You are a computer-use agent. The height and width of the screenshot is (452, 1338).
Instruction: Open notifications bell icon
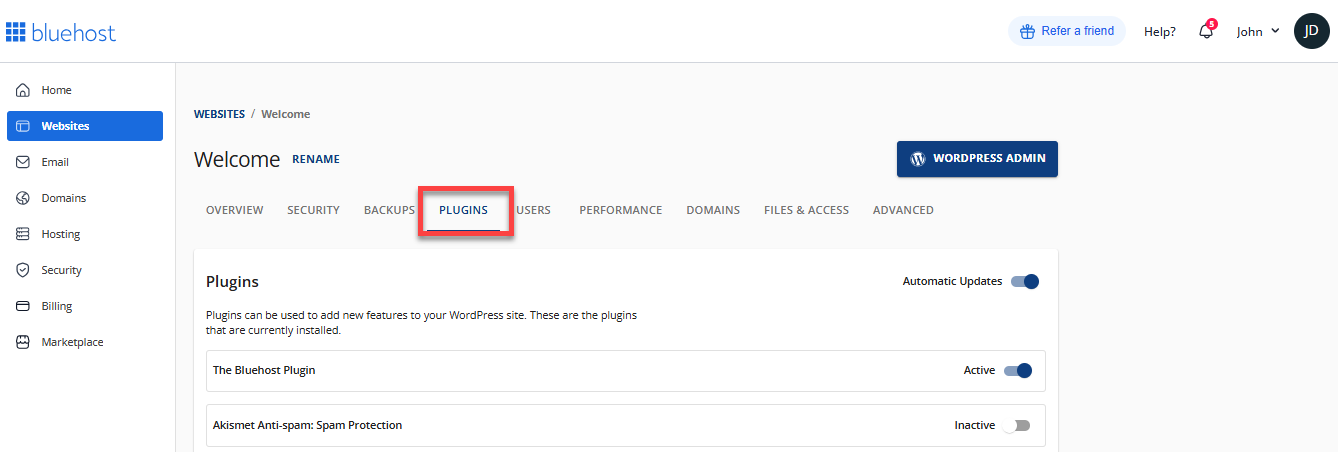[1206, 31]
